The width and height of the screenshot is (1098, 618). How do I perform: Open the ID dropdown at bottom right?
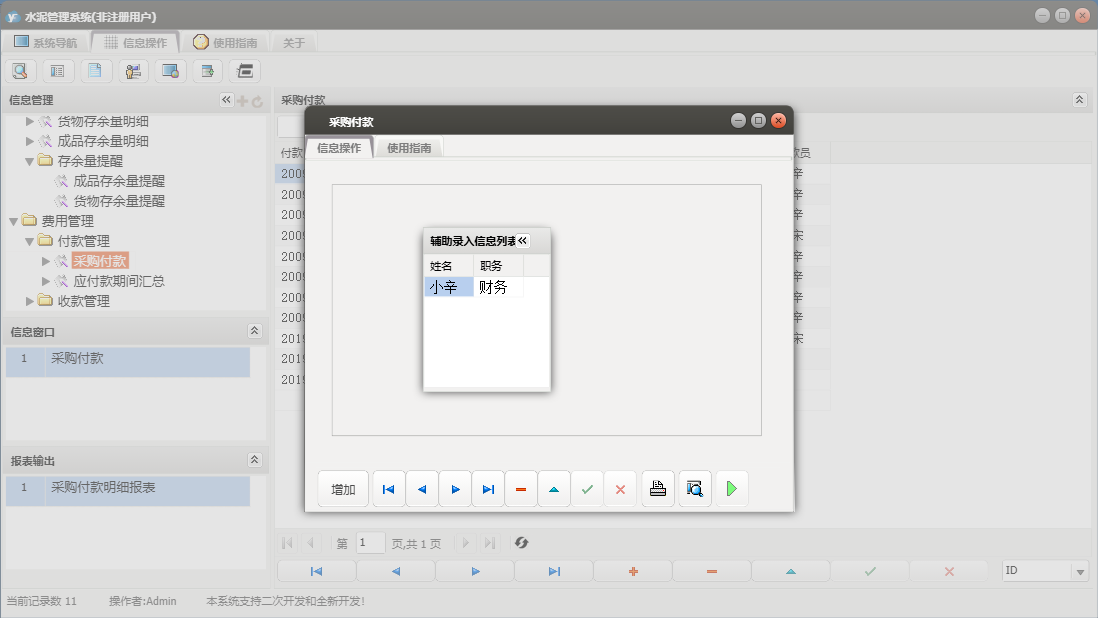(1079, 571)
